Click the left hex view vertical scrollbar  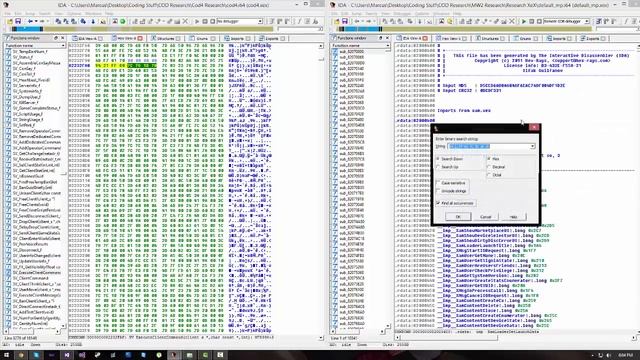[321, 190]
